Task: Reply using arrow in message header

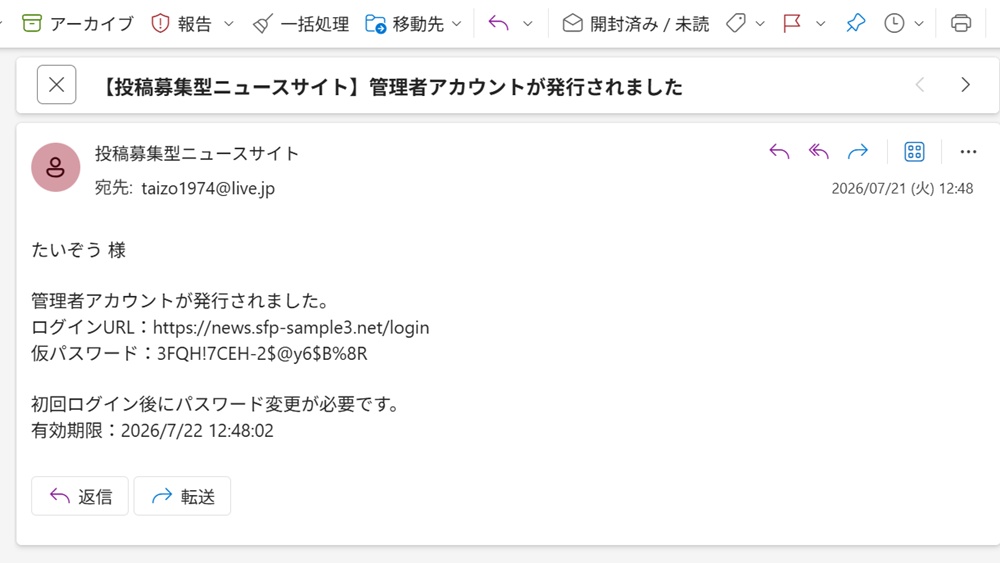Action: pyautogui.click(x=779, y=152)
